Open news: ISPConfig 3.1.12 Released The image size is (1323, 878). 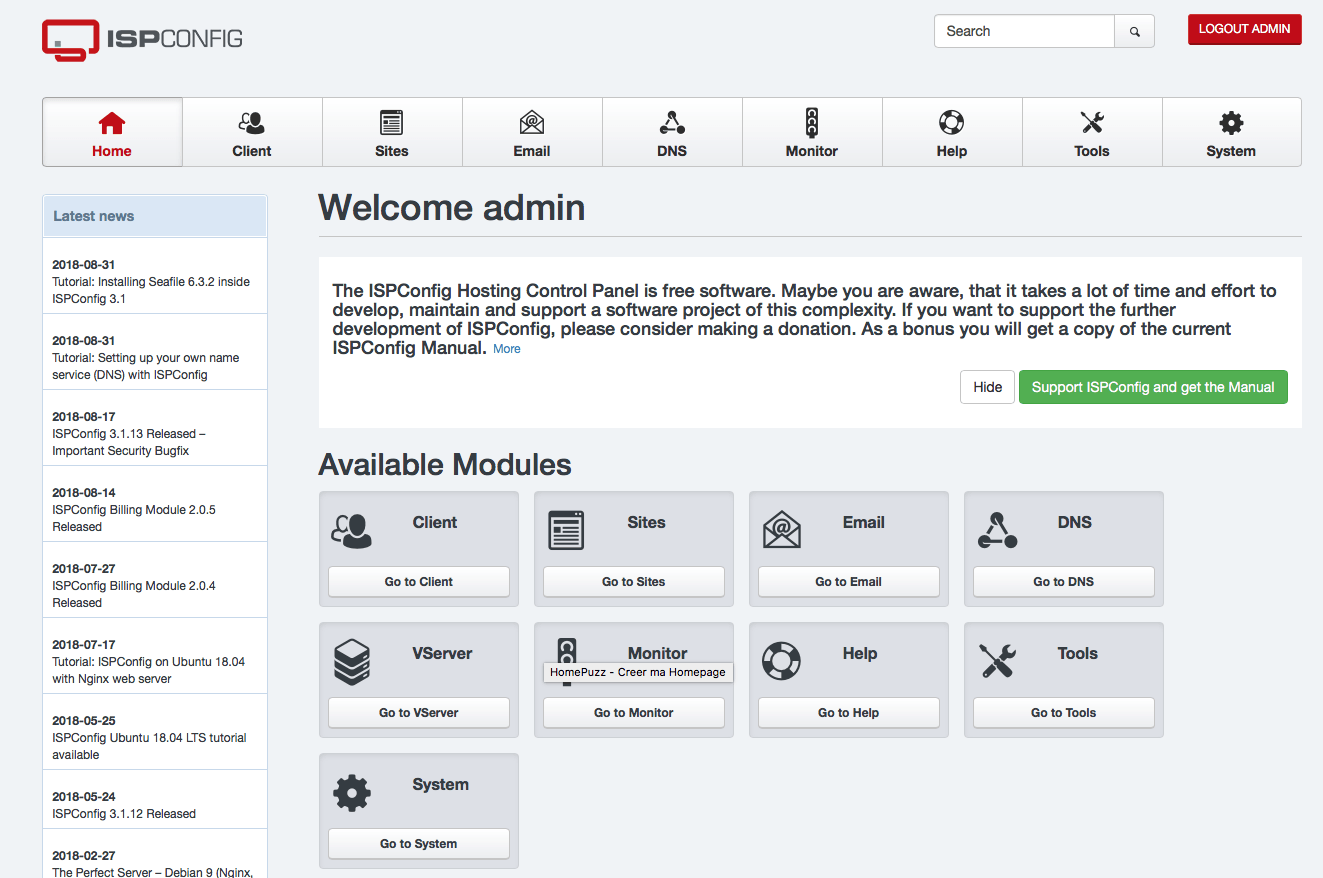124,814
